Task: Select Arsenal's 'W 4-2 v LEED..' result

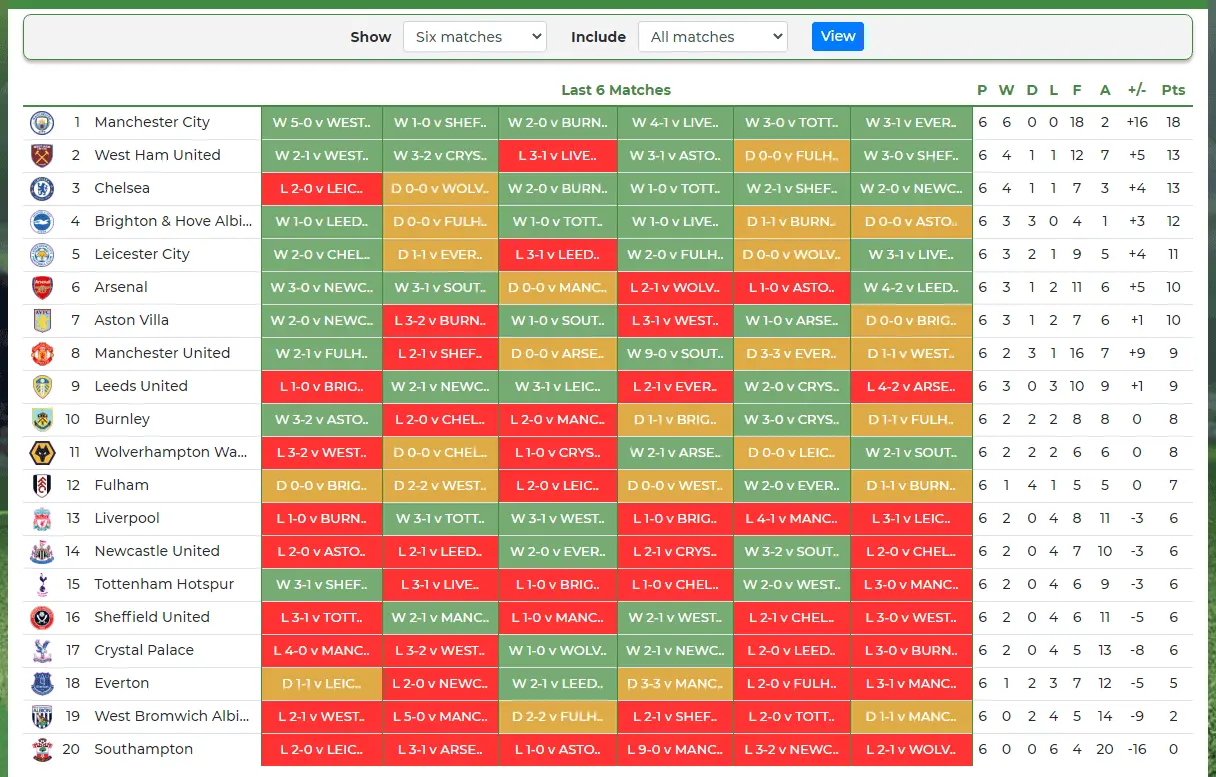Action: (911, 288)
